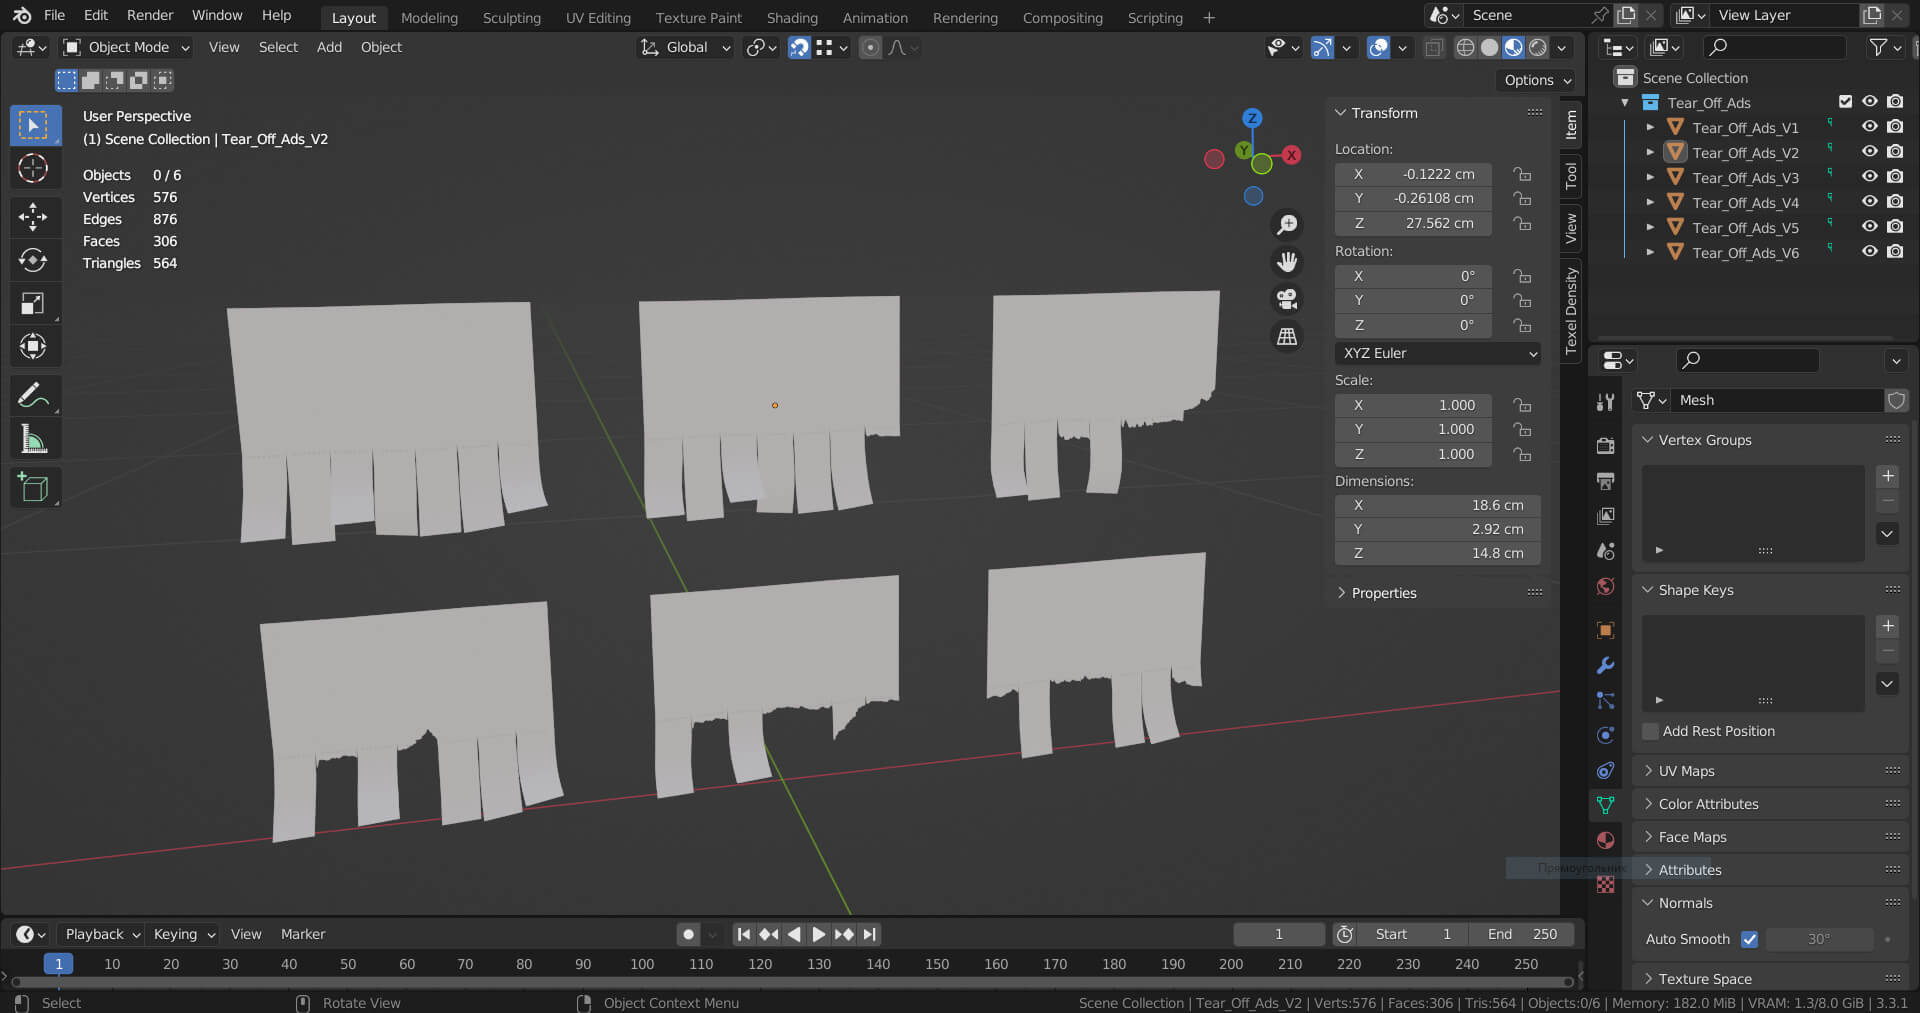Screen dimensions: 1920x1013
Task: Open the Render menu
Action: [x=150, y=15]
